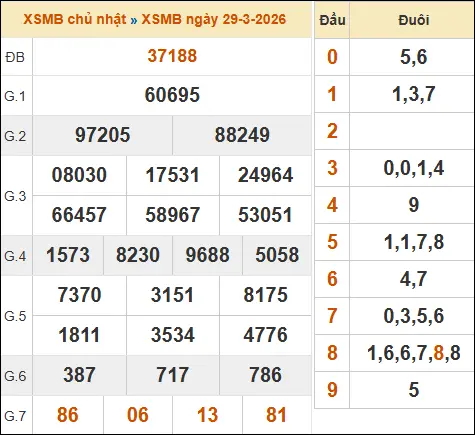Viewport: 475px width, 435px height.
Task: Select G.3 number 53051
Action: click(265, 215)
